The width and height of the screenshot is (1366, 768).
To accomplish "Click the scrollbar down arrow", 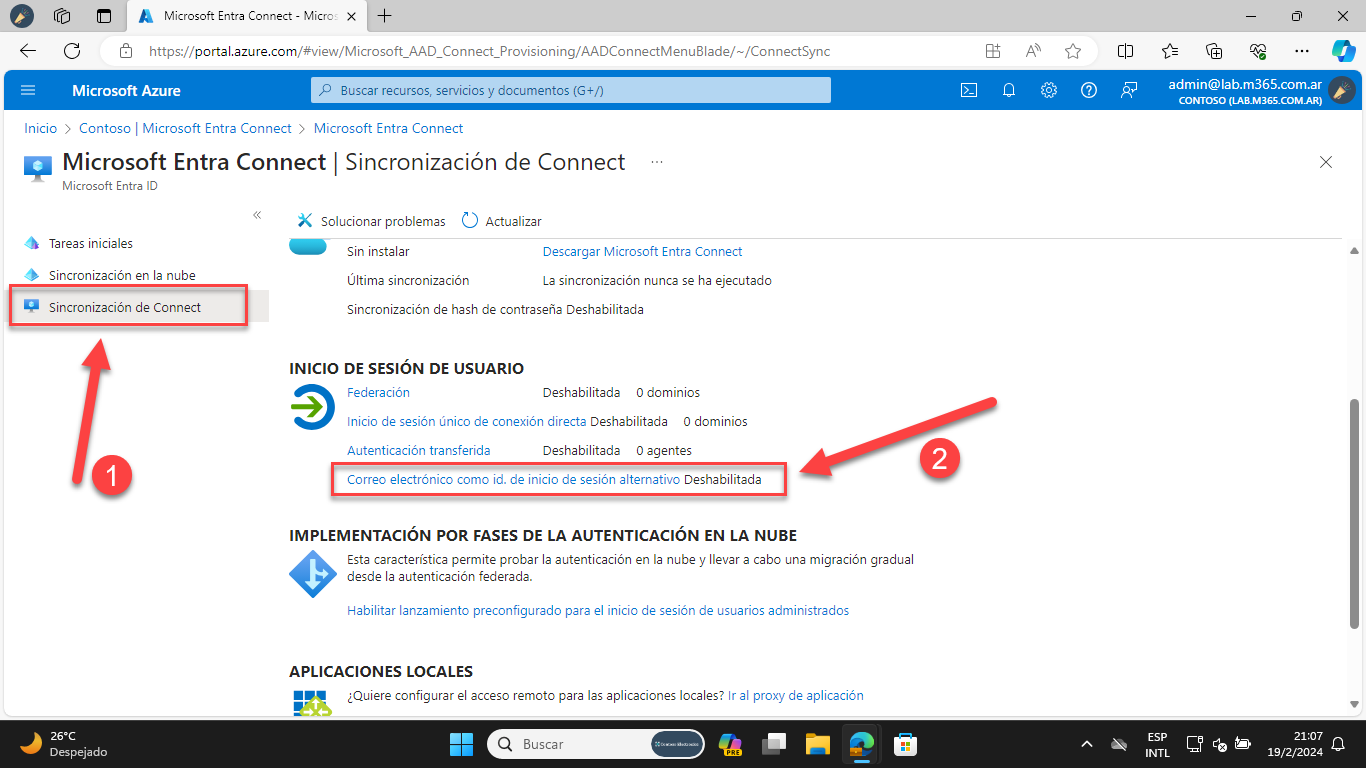I will 1355,704.
